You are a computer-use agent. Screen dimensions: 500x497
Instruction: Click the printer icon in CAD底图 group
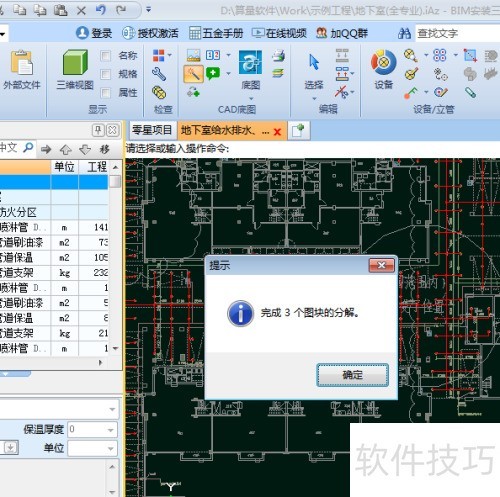(x=278, y=55)
